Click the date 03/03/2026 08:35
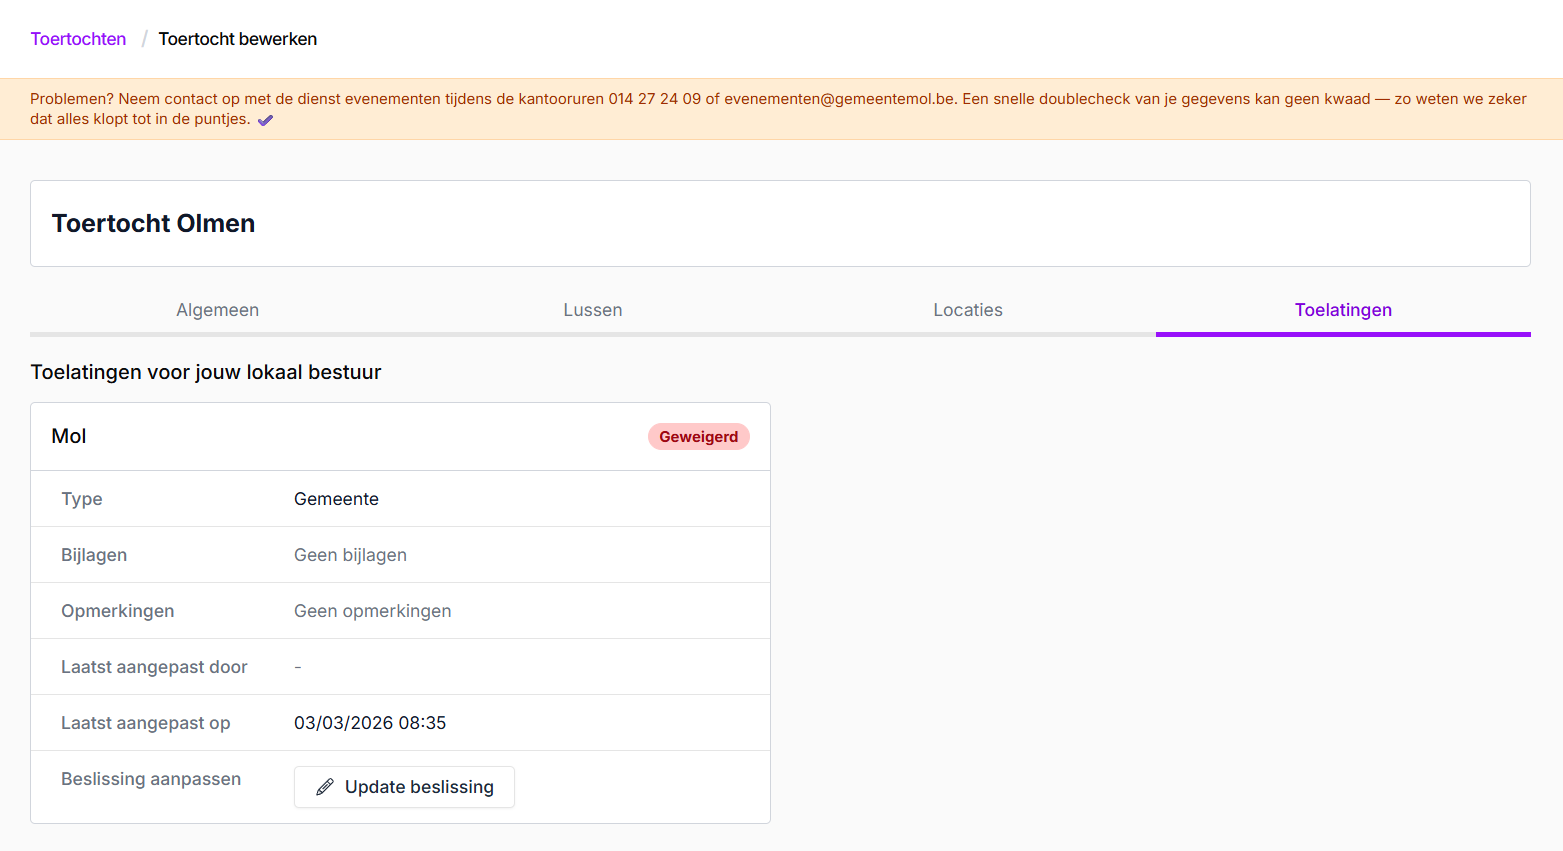The height and width of the screenshot is (851, 1563). [370, 723]
